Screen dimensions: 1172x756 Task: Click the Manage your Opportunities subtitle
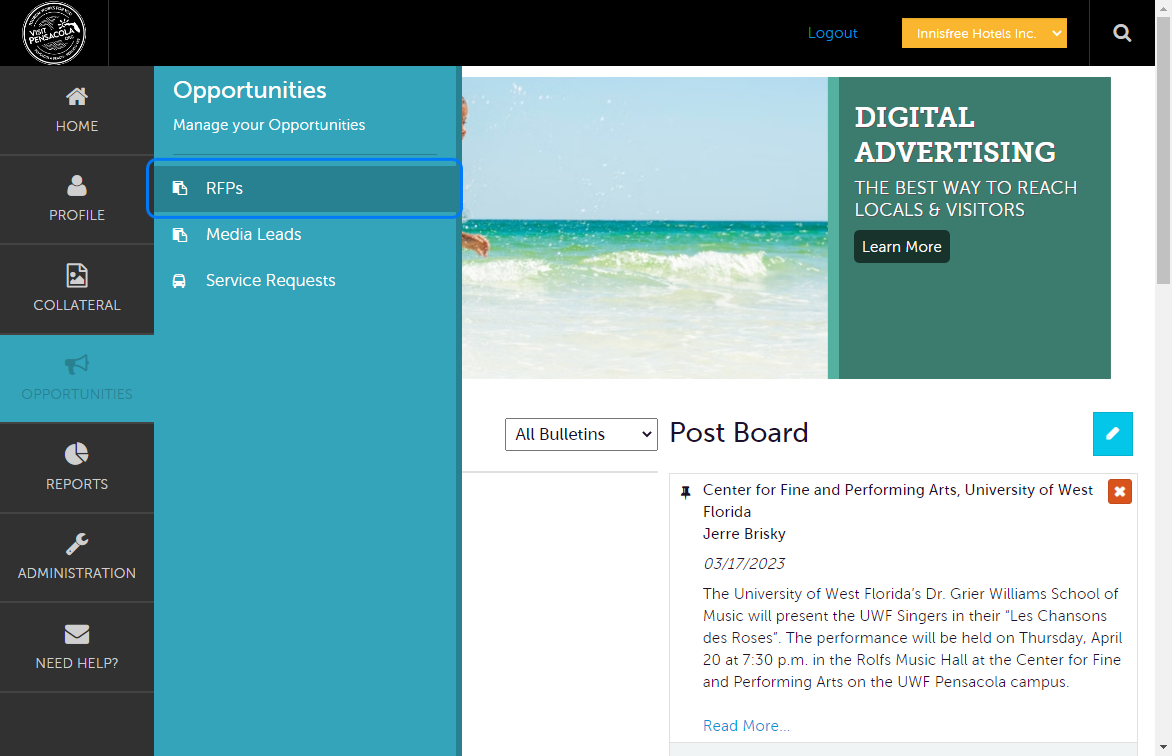pos(269,125)
